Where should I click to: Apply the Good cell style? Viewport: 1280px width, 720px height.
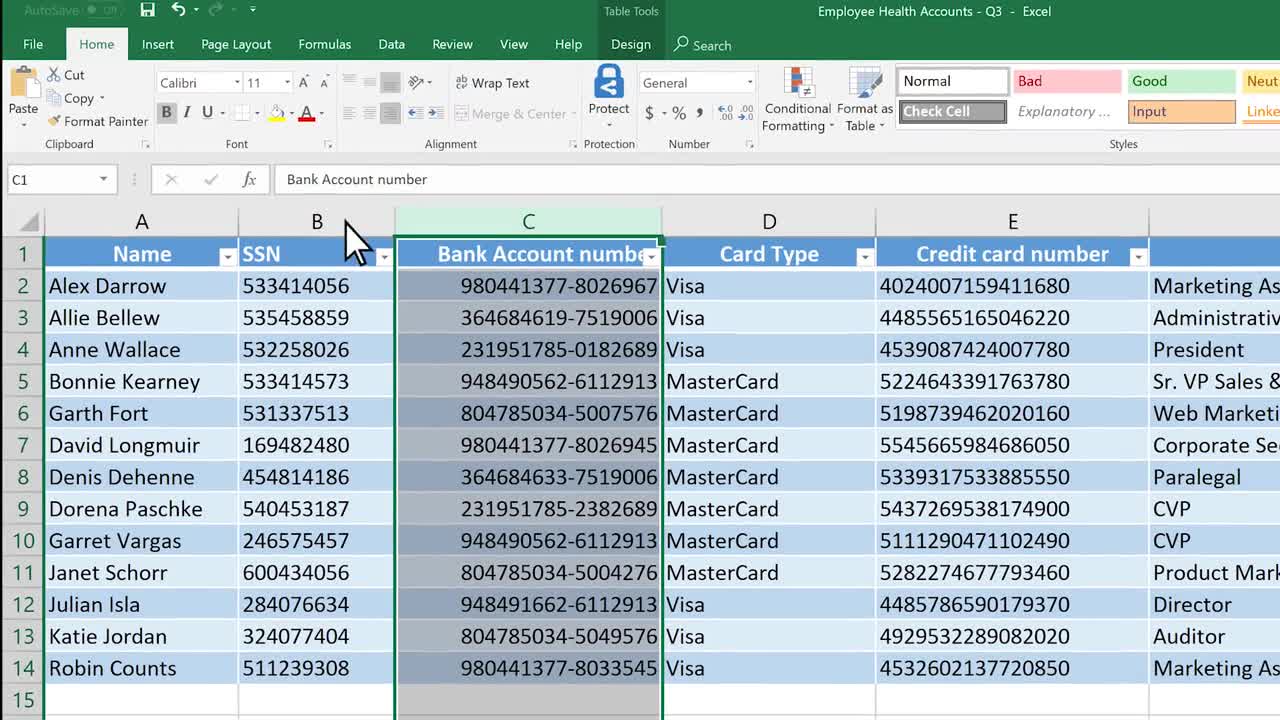[x=1181, y=81]
